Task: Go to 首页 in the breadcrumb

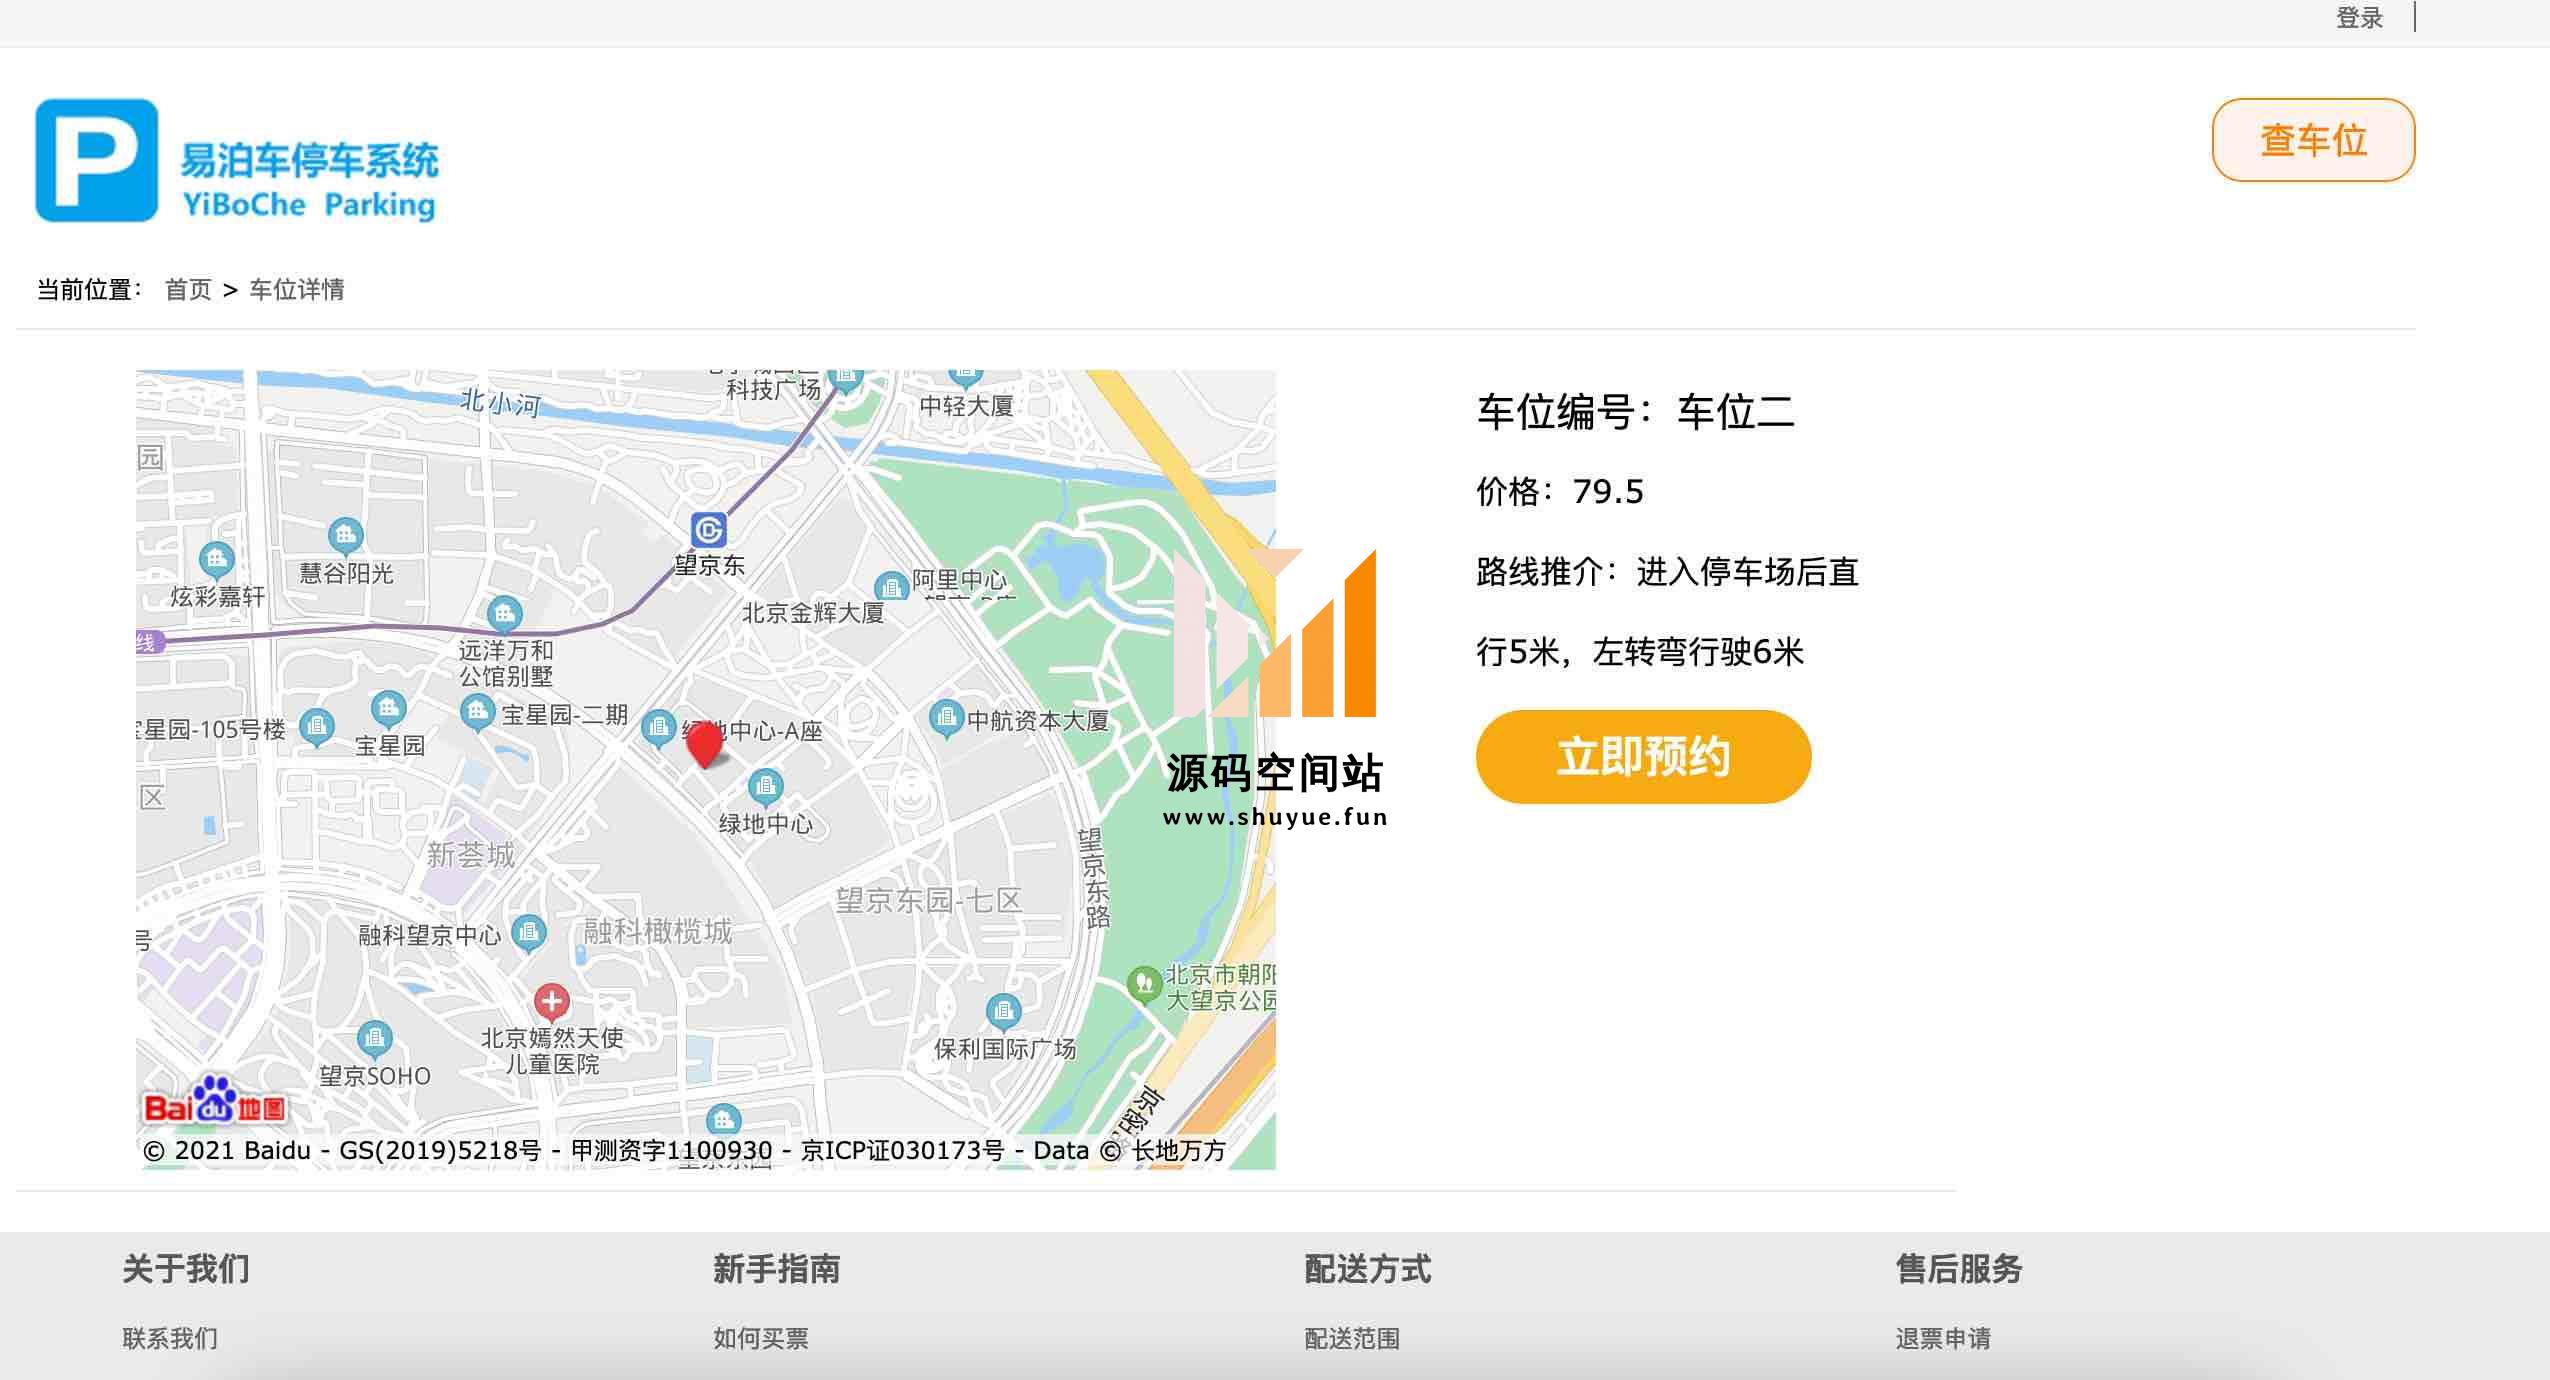Action: pyautogui.click(x=188, y=290)
